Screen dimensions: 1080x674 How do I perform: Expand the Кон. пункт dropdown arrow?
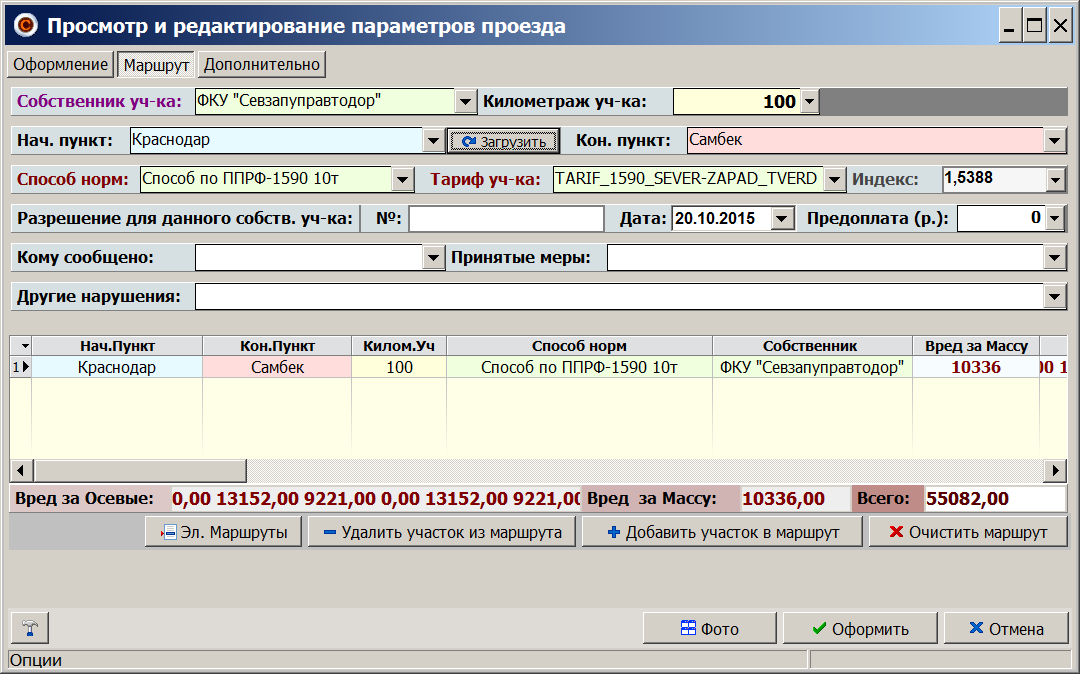tap(1055, 141)
